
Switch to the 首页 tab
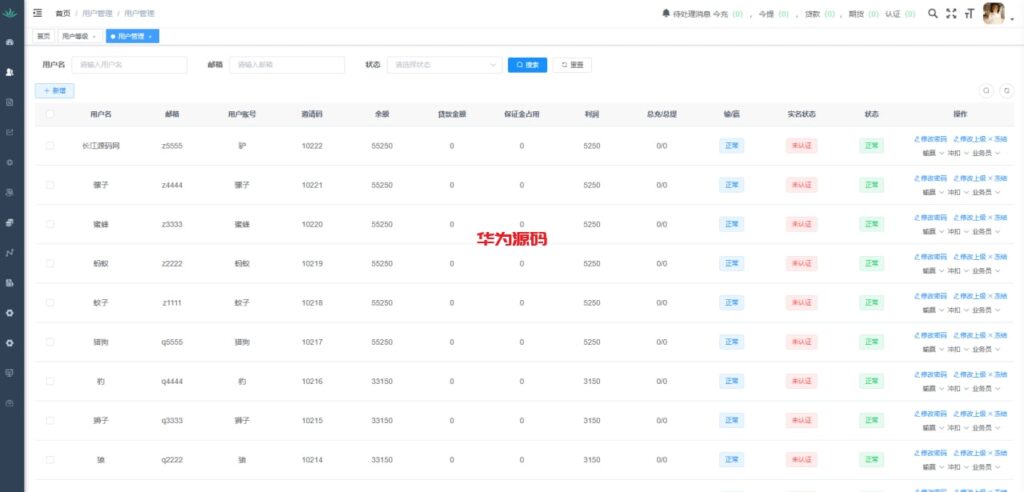(44, 37)
